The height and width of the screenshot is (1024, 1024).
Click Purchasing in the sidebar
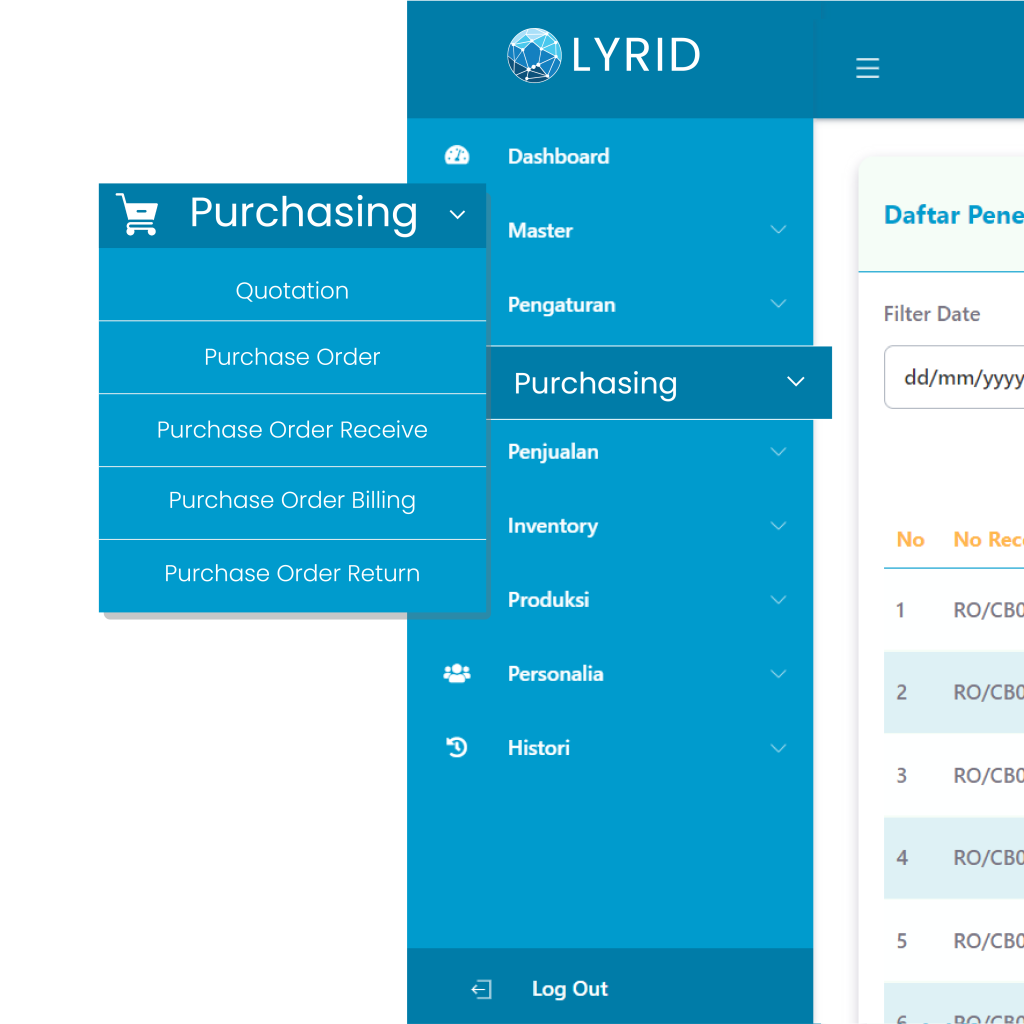(x=659, y=383)
